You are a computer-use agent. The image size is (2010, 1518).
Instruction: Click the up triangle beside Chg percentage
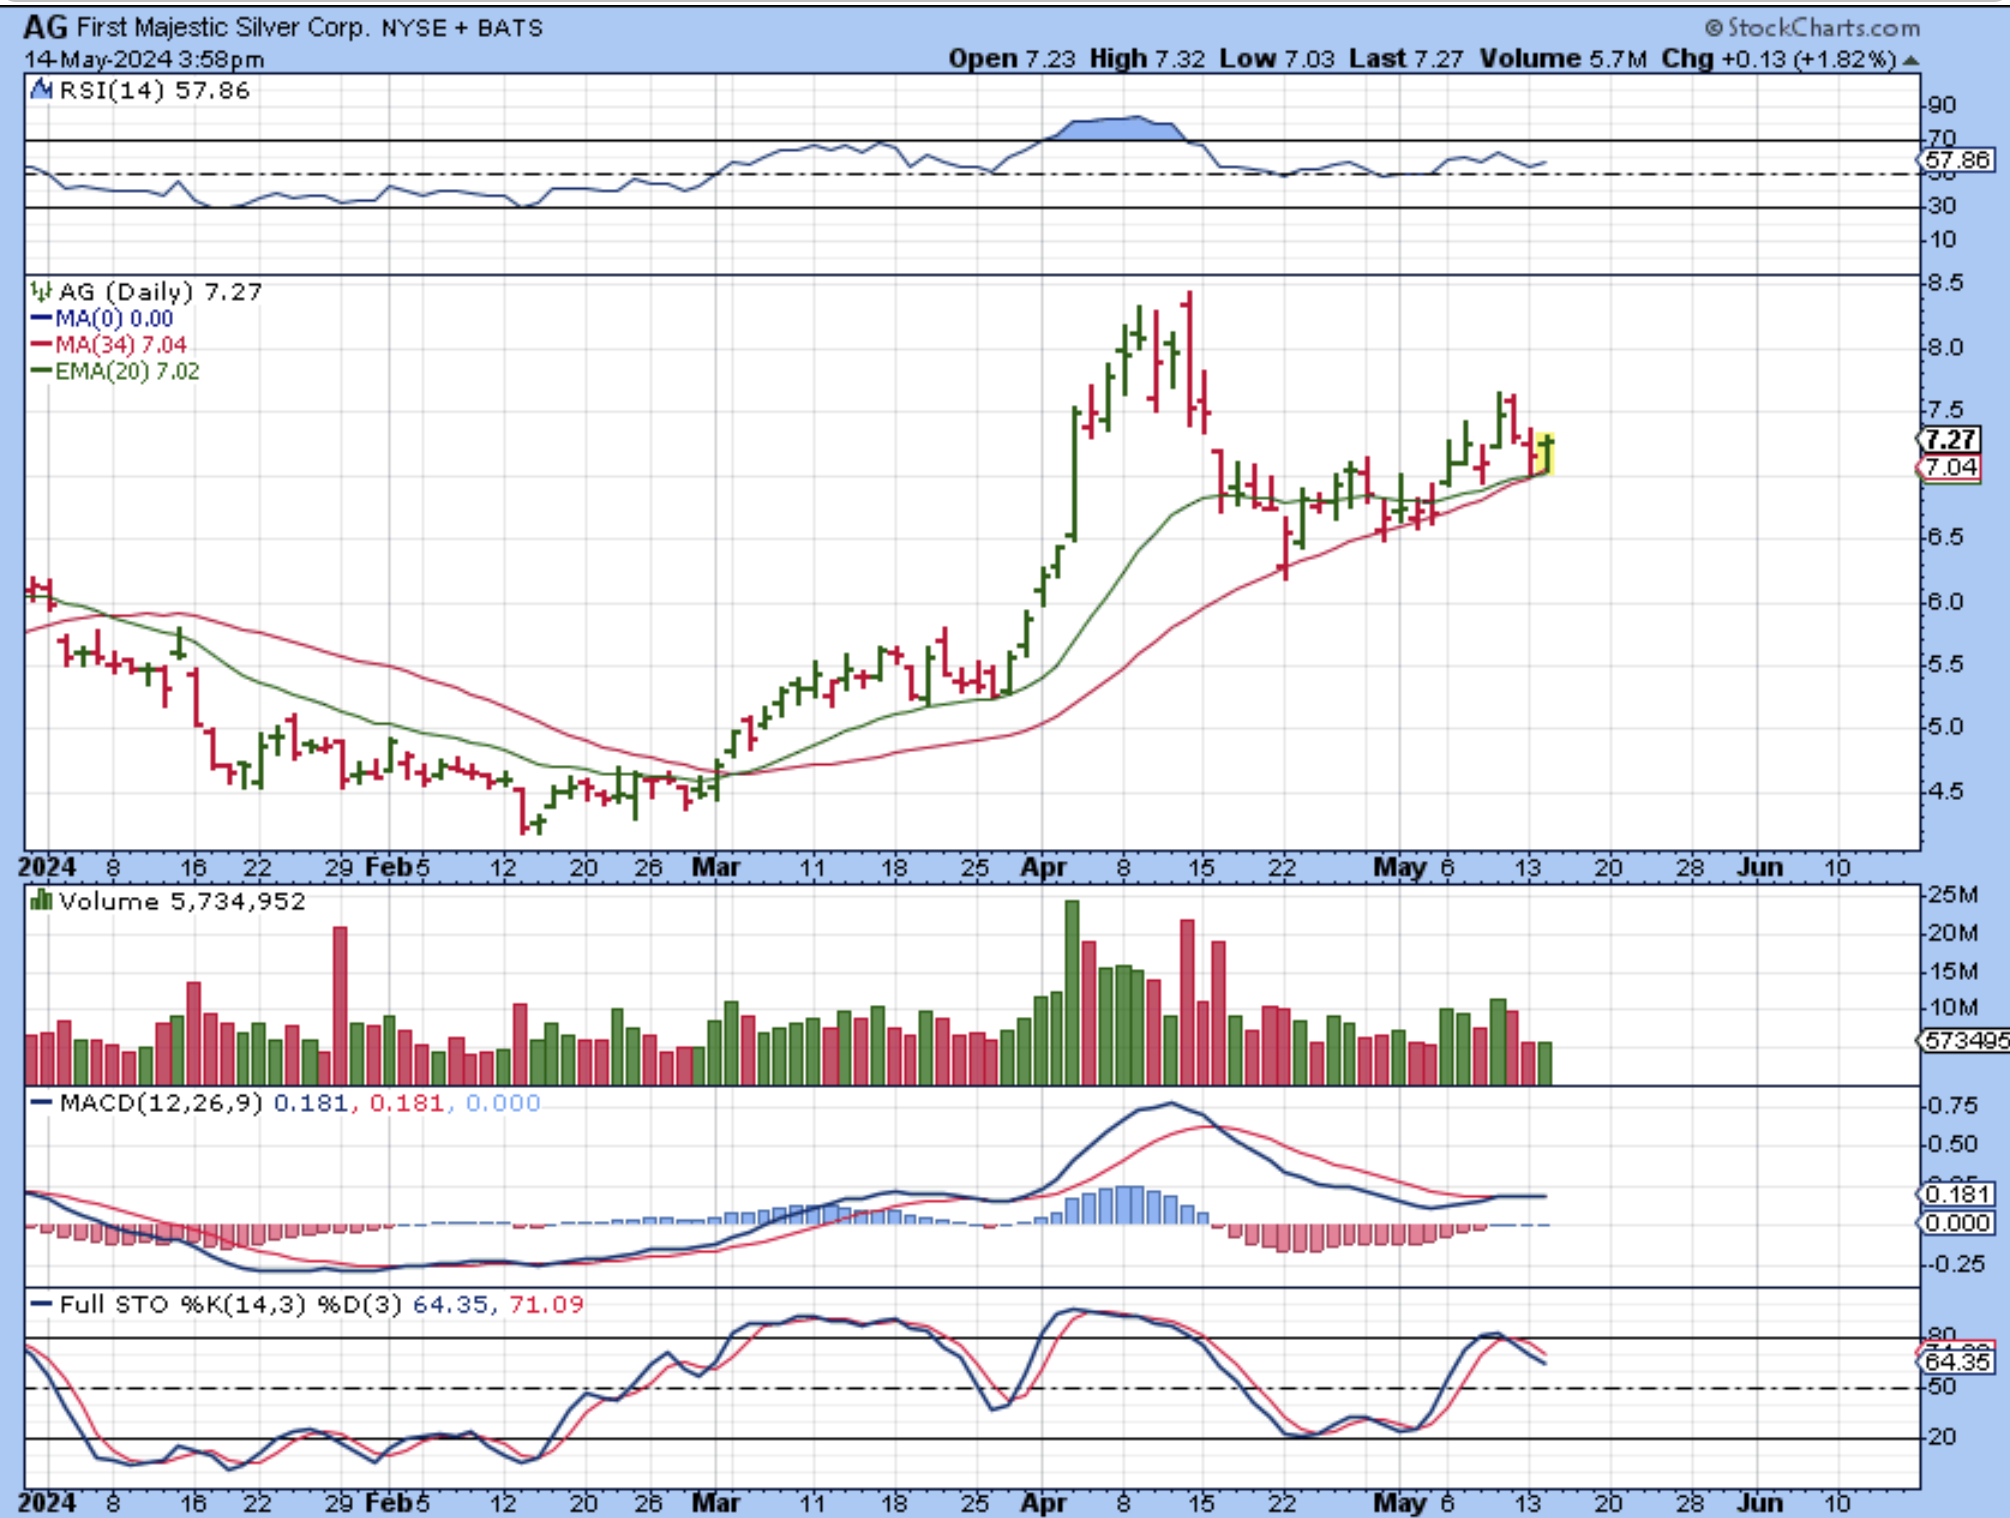pyautogui.click(x=1911, y=60)
